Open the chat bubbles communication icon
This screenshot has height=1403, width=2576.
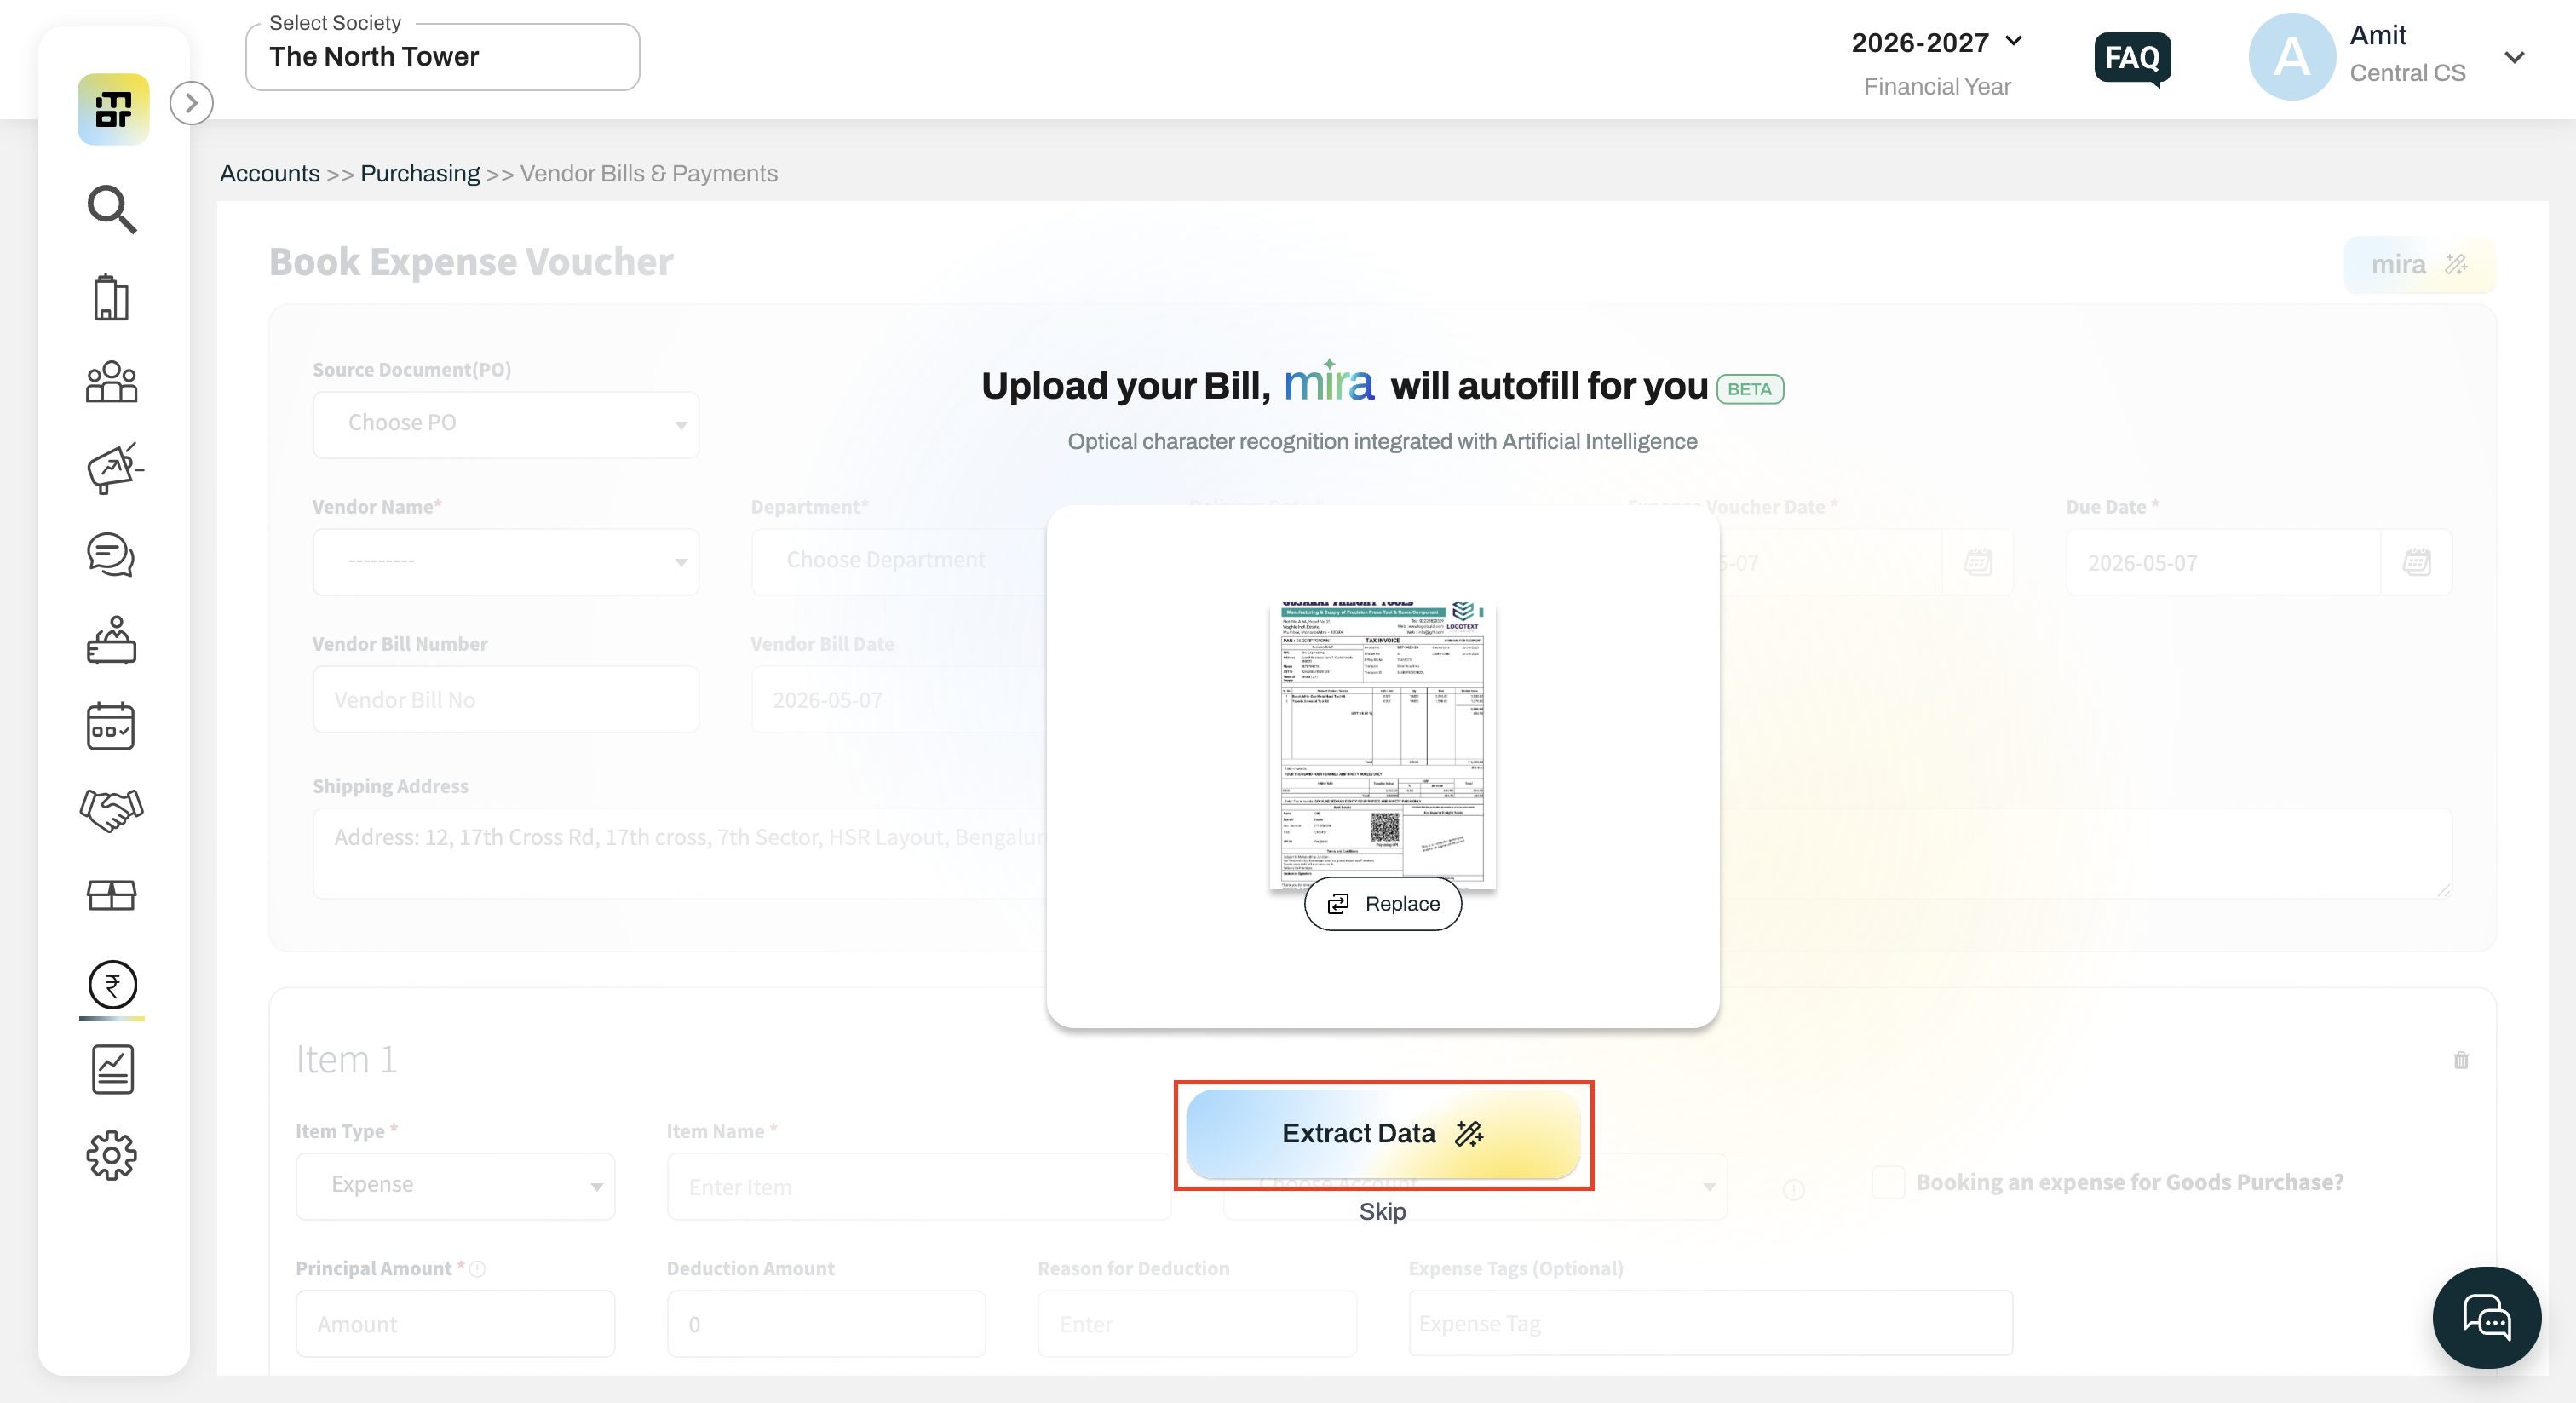112,555
